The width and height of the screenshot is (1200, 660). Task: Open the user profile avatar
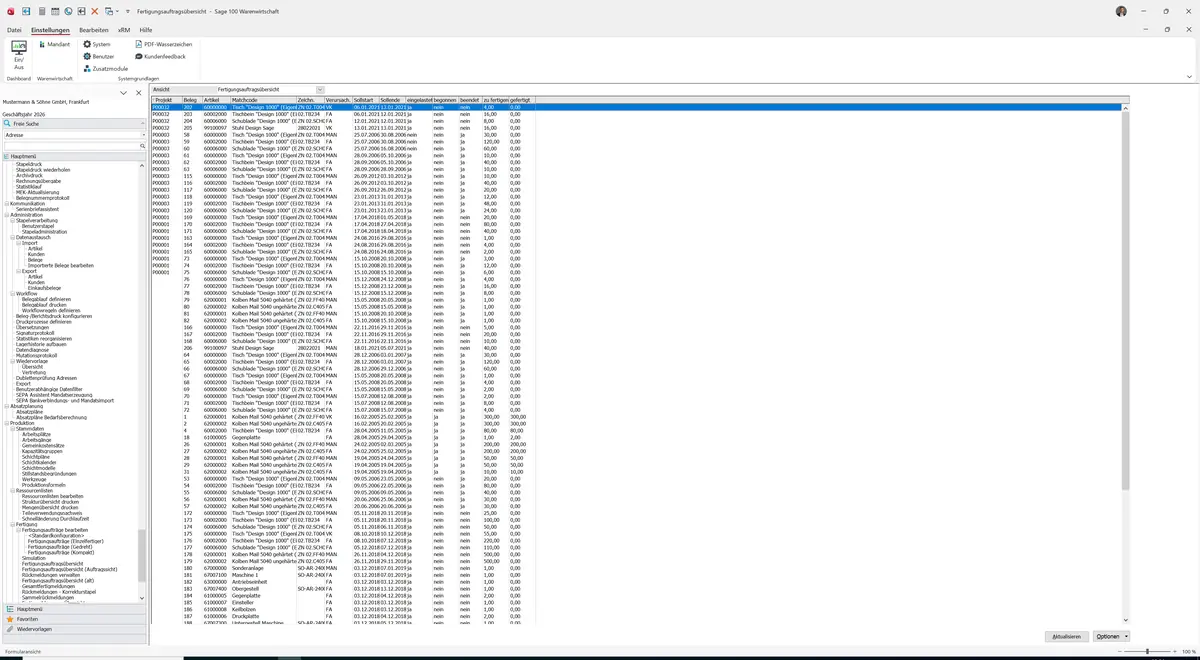(x=1121, y=11)
